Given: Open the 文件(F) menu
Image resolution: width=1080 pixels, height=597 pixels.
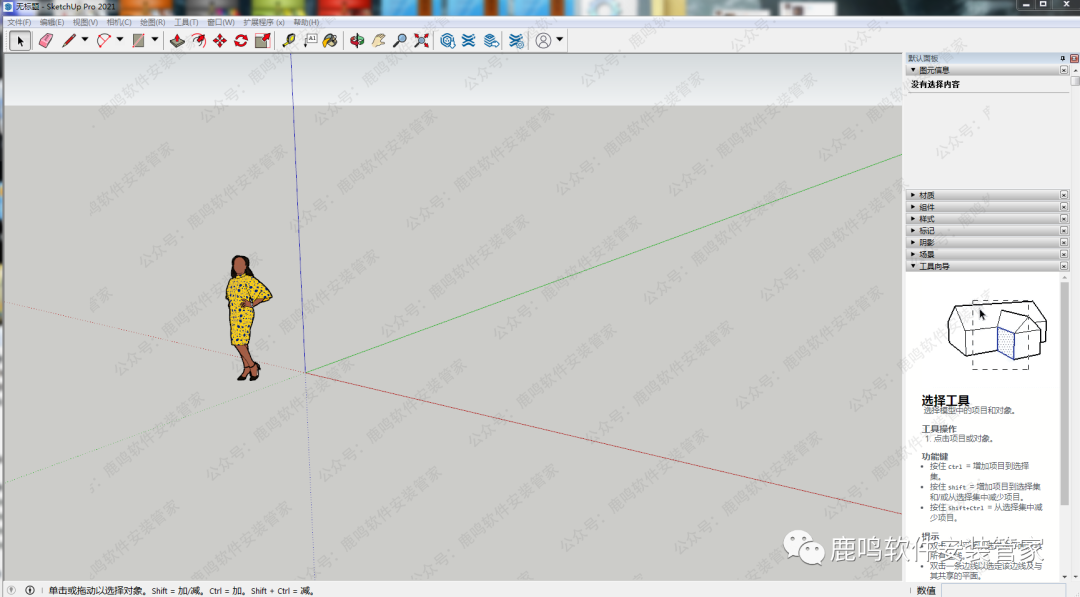Looking at the screenshot, I should (19, 22).
